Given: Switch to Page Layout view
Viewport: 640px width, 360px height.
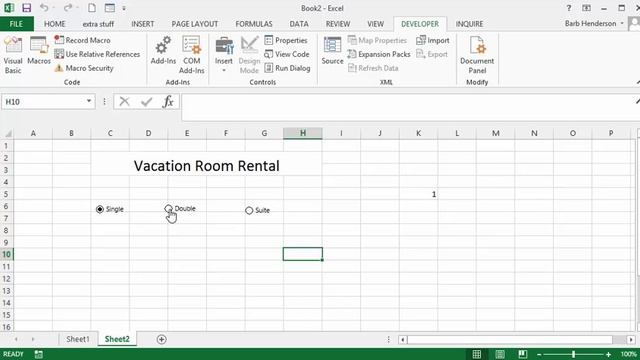Looking at the screenshot, I should [x=500, y=354].
